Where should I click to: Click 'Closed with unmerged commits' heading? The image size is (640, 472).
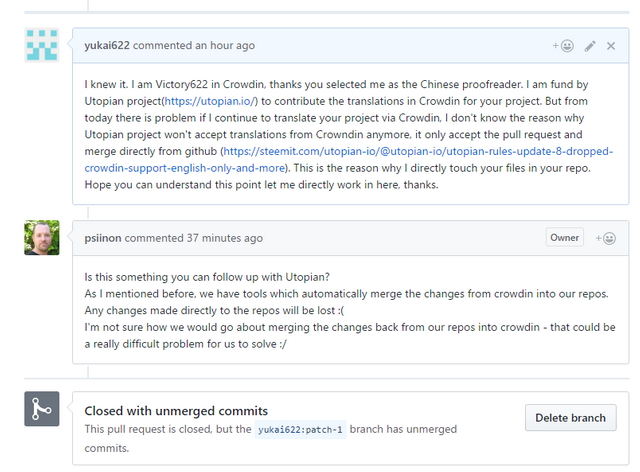[x=176, y=410]
